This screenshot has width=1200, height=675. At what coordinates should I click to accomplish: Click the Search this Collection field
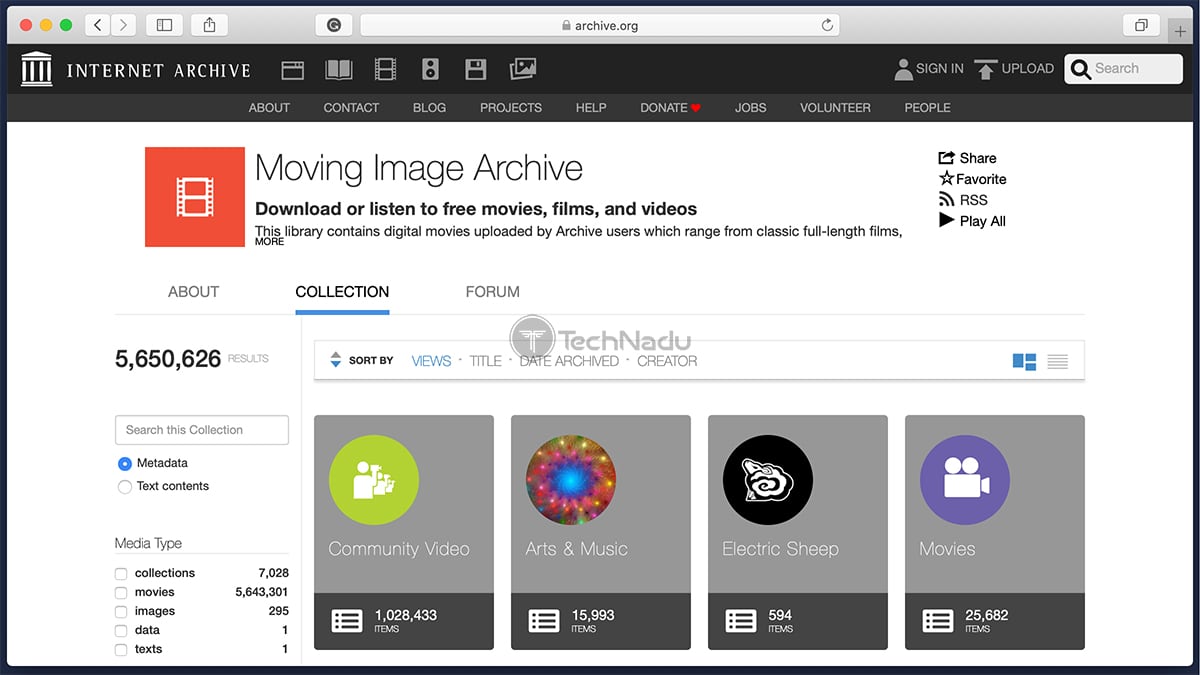point(202,430)
